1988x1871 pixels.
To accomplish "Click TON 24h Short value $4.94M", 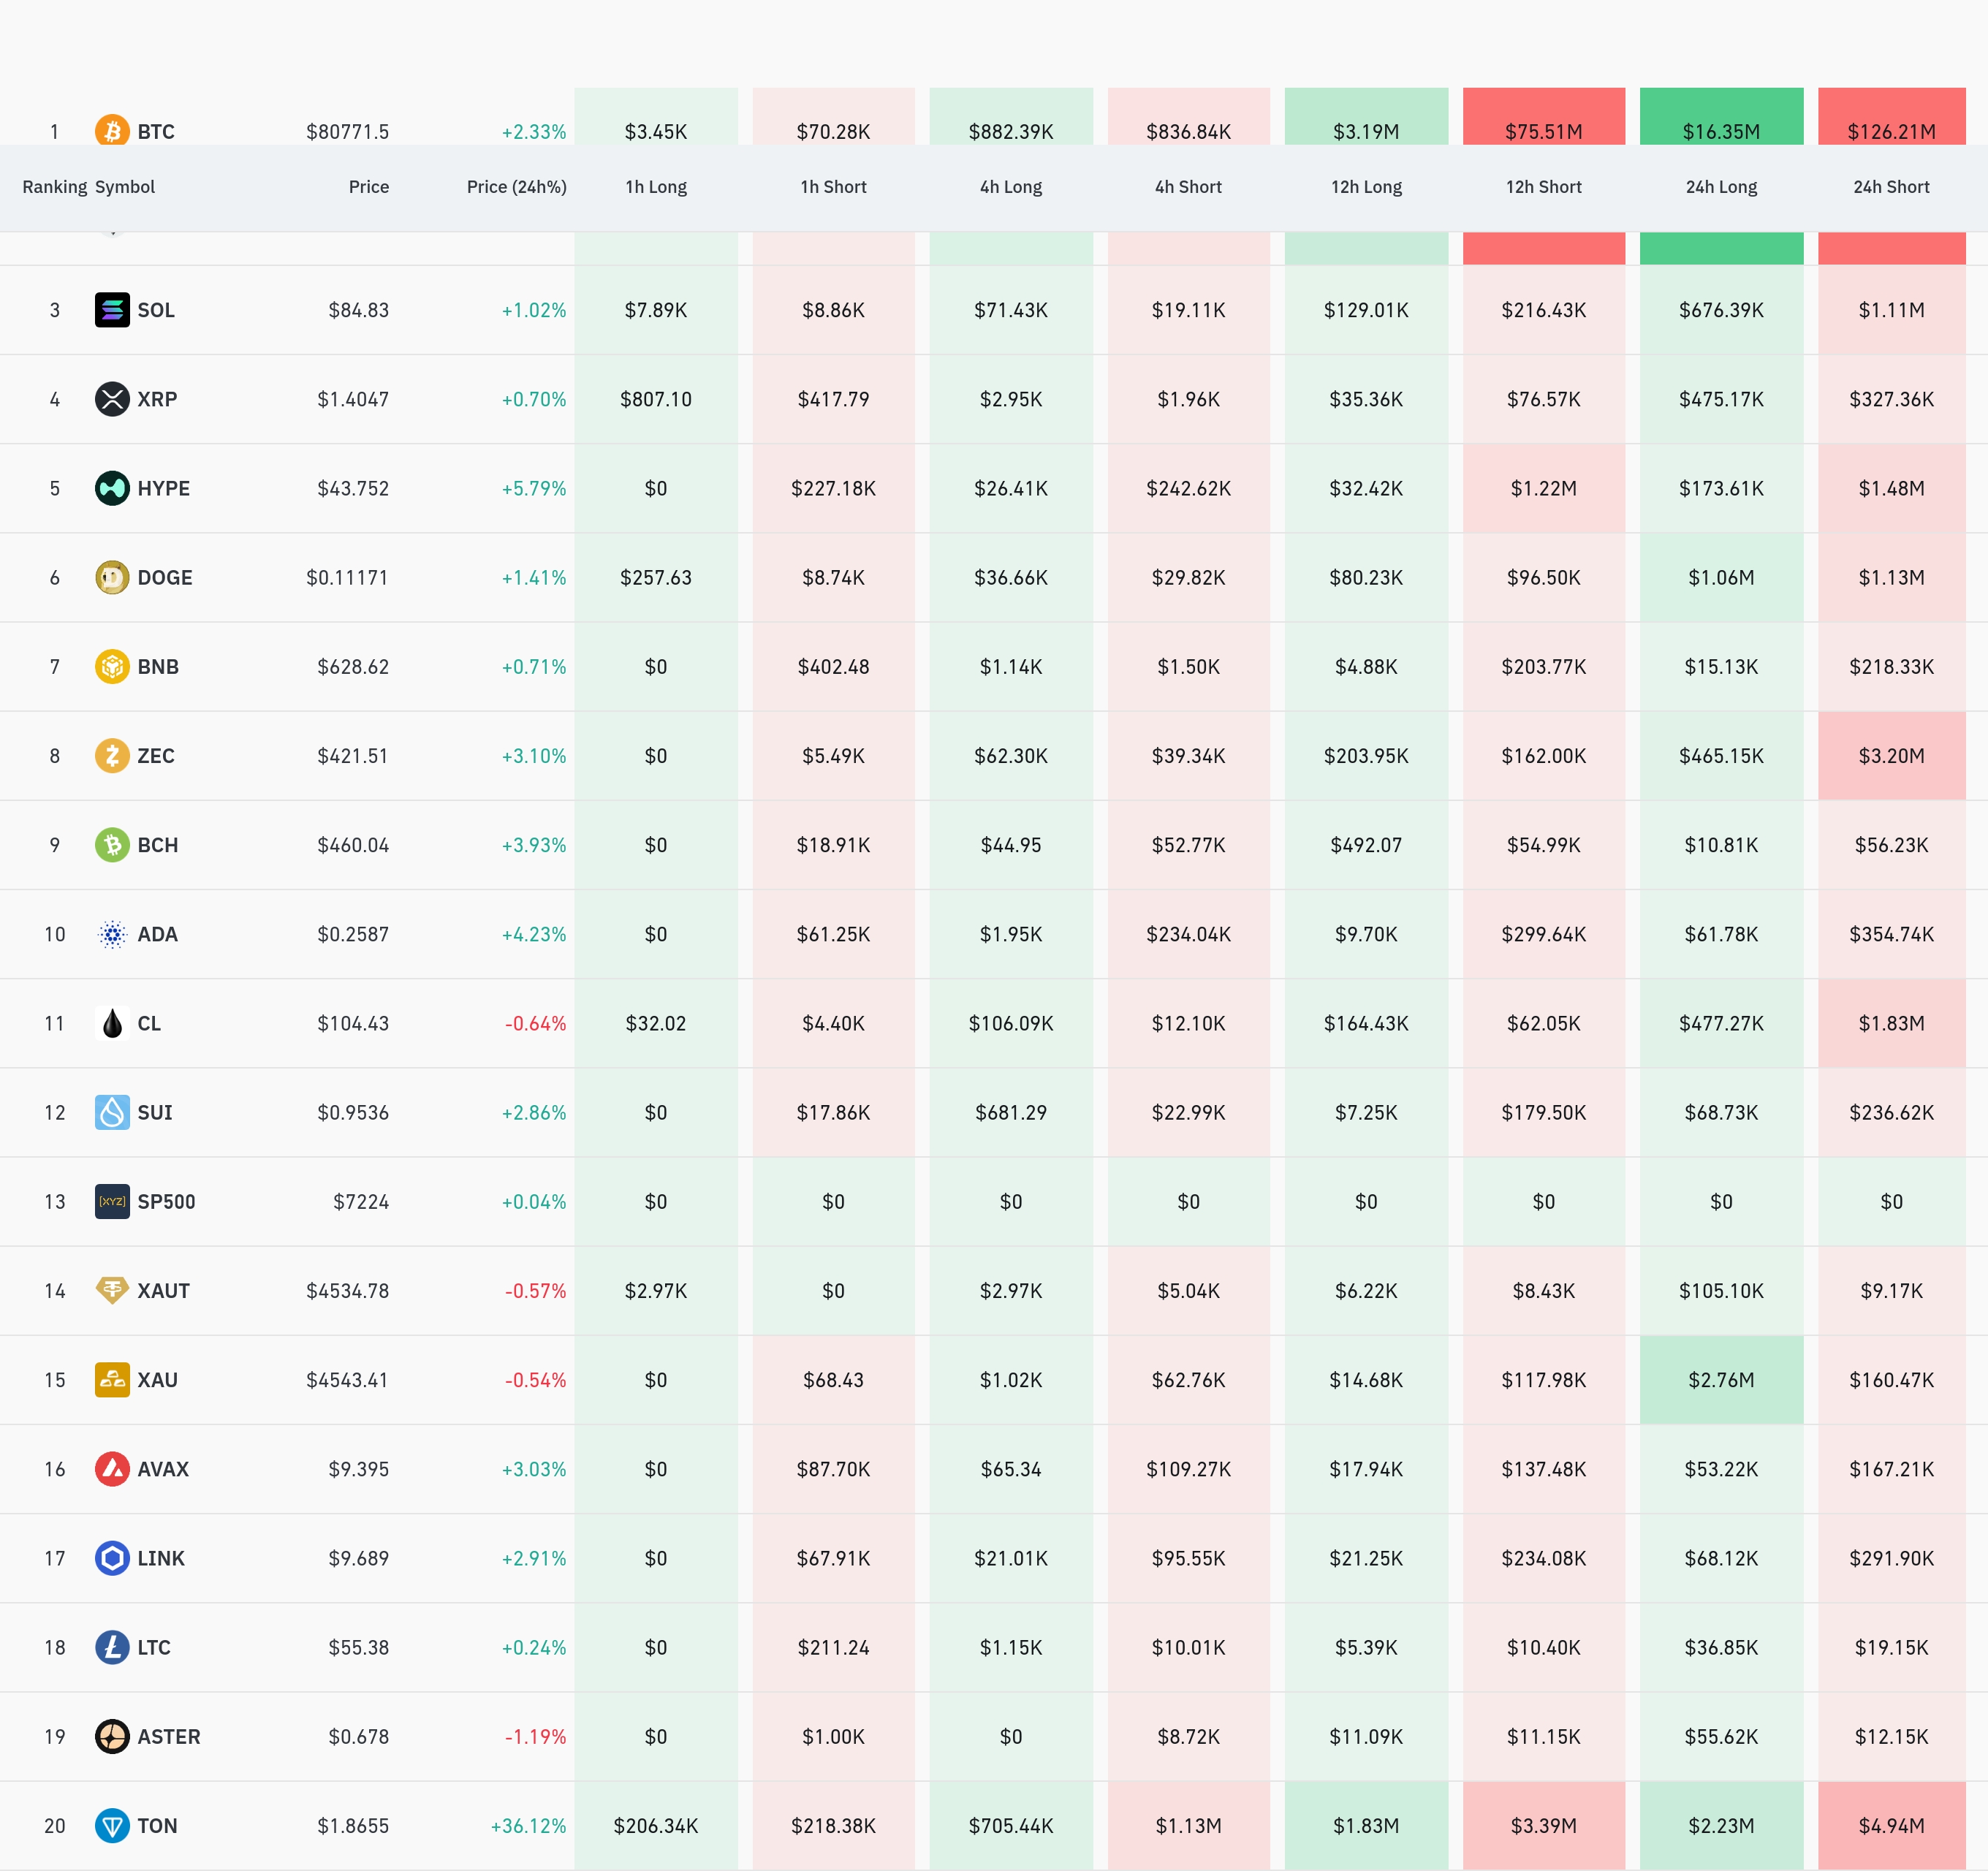I will coord(1892,1826).
